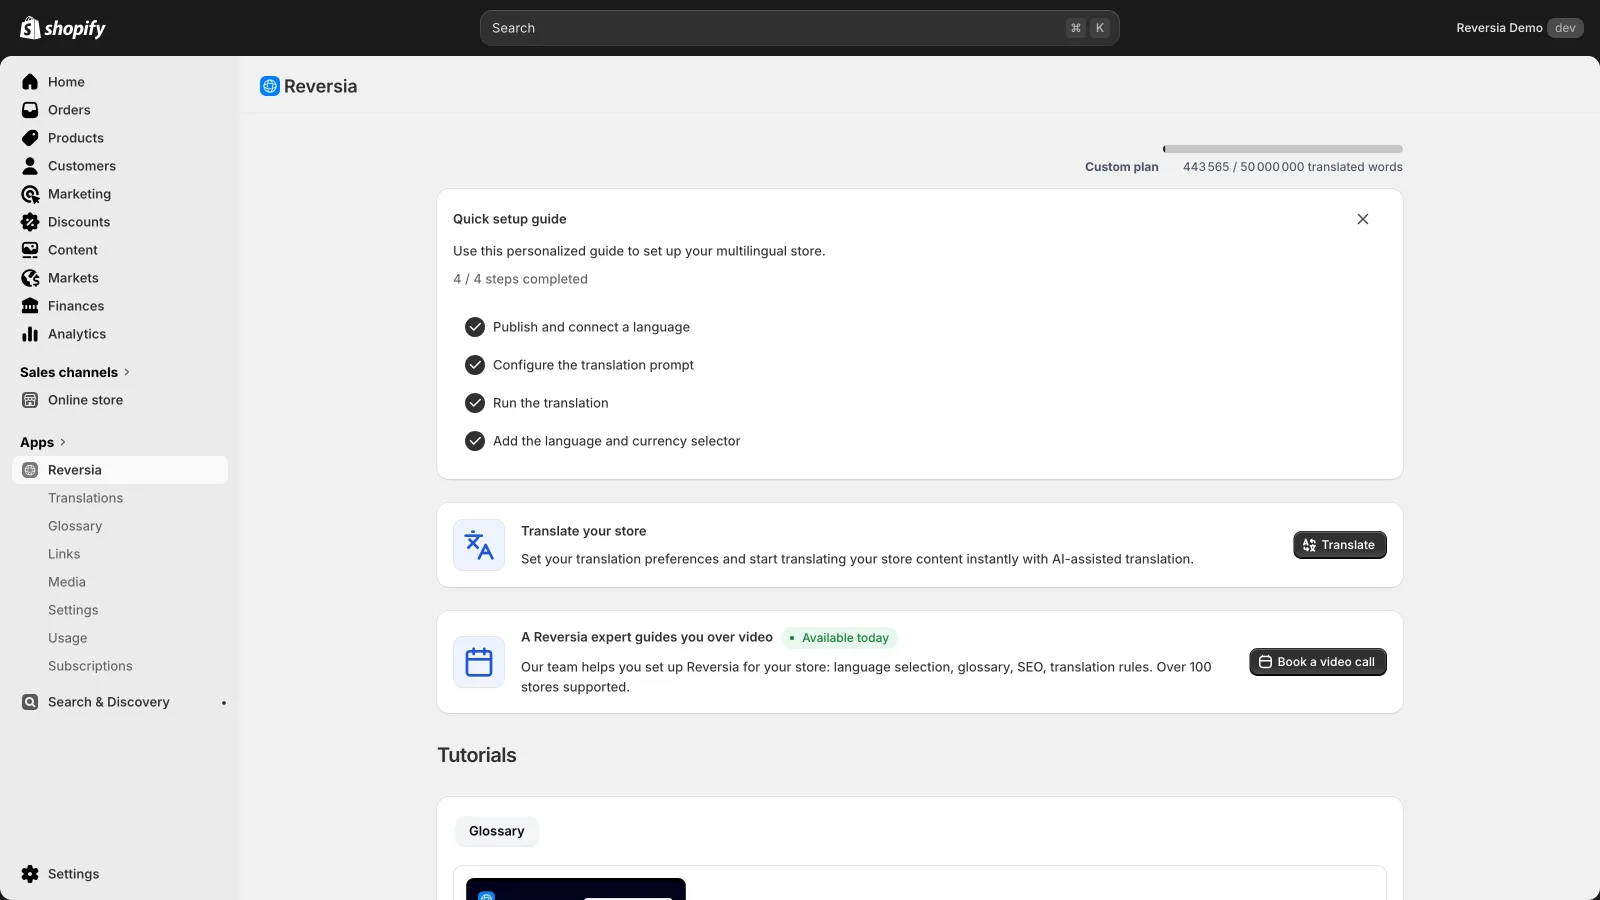1600x900 pixels.
Task: Click the Reversia Demo store account
Action: [x=1499, y=28]
